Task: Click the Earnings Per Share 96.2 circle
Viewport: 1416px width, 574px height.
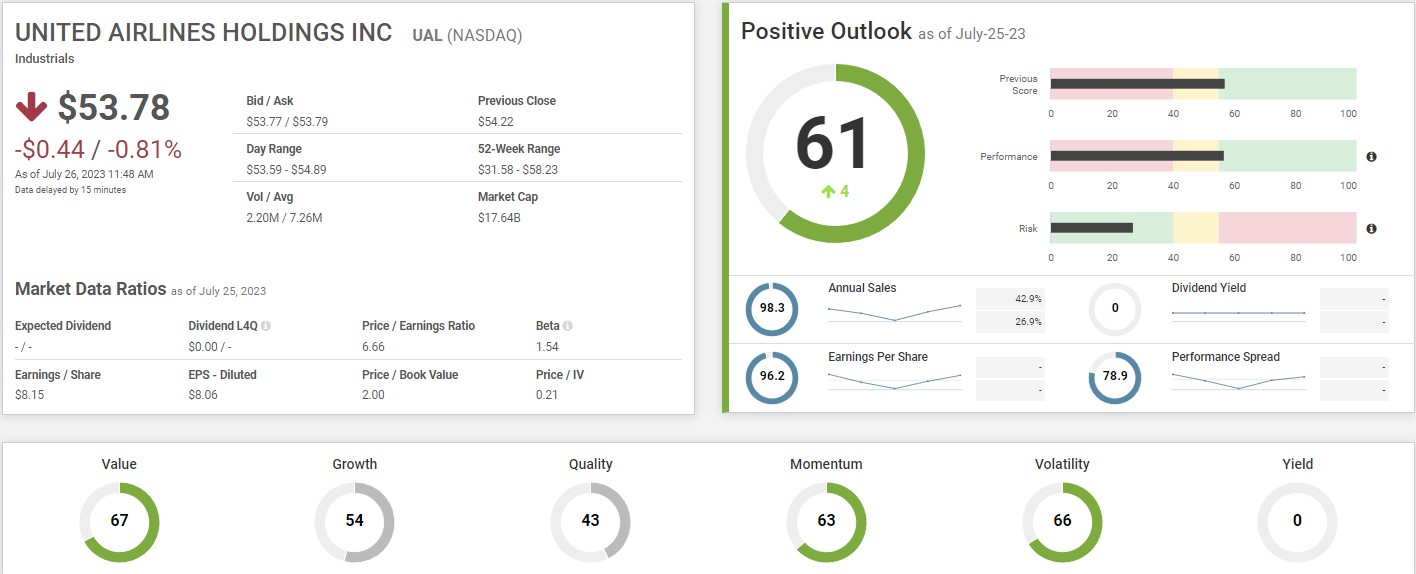Action: tap(772, 378)
